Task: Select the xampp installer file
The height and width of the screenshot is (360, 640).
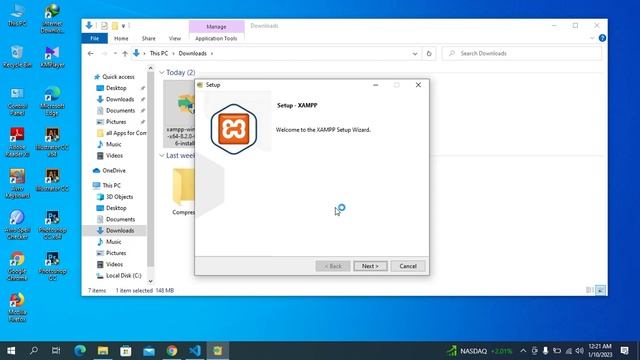Action: coord(180,113)
